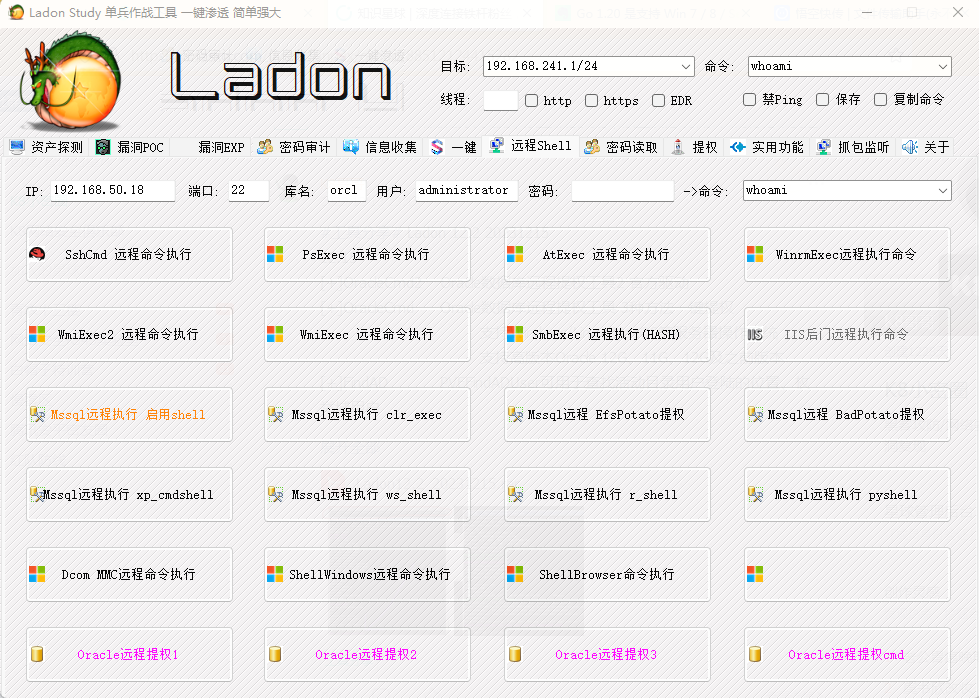Image resolution: width=979 pixels, height=698 pixels.
Task: Click the 密码审计 tab users icon
Action: (x=265, y=147)
